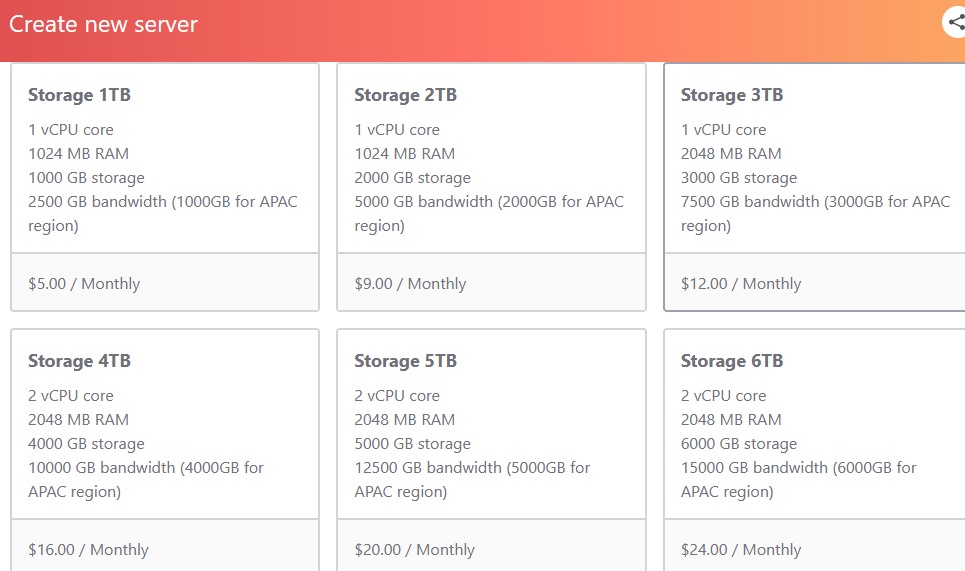The image size is (965, 571).
Task: Select the Storage 6TB plan heading
Action: tap(731, 361)
